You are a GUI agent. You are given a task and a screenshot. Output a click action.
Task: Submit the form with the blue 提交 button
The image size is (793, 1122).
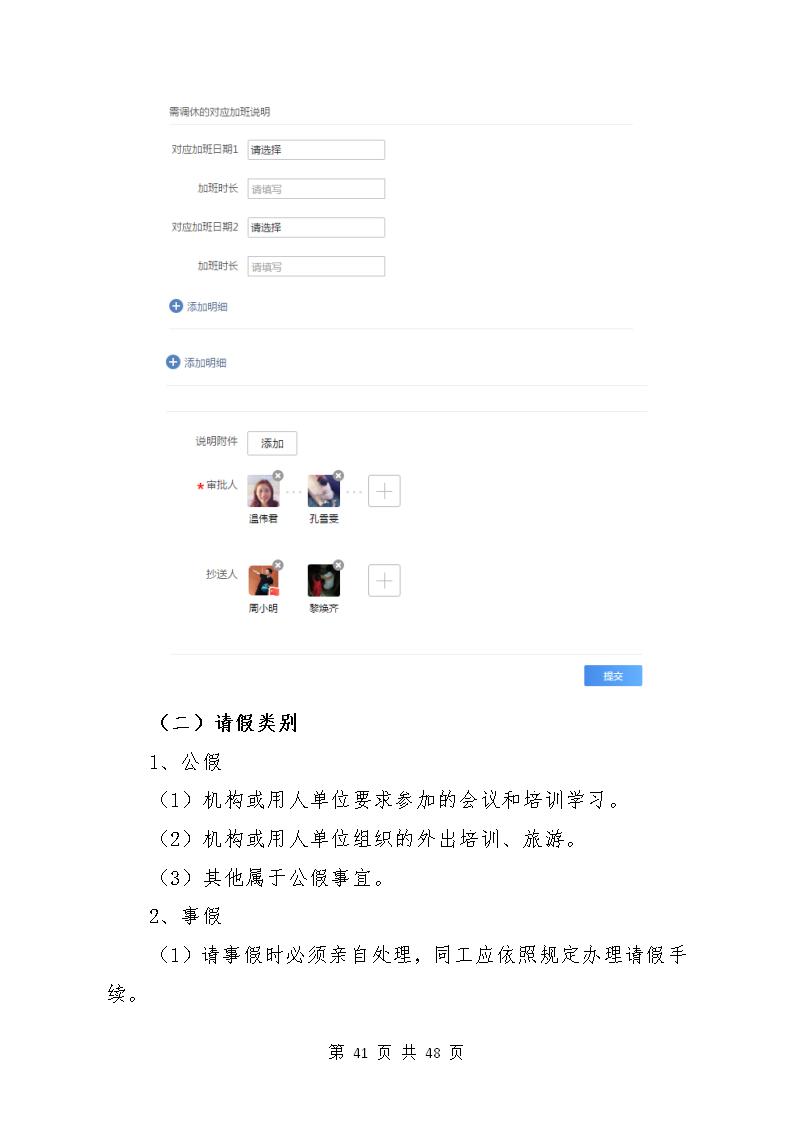coord(613,675)
